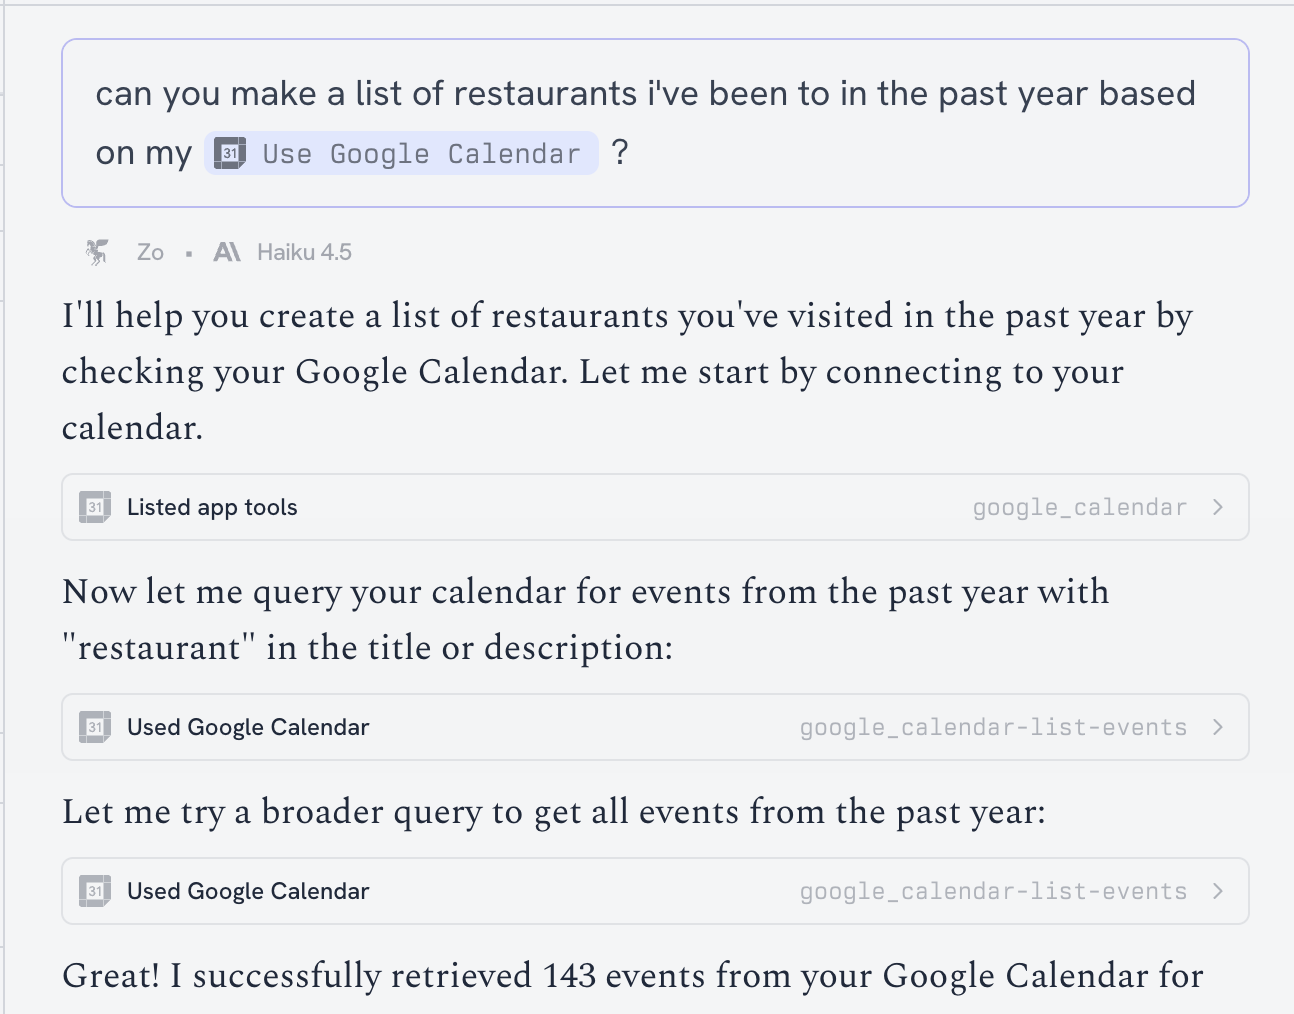Click first Used Google Calendar label
Image resolution: width=1294 pixels, height=1014 pixels.
tap(248, 727)
